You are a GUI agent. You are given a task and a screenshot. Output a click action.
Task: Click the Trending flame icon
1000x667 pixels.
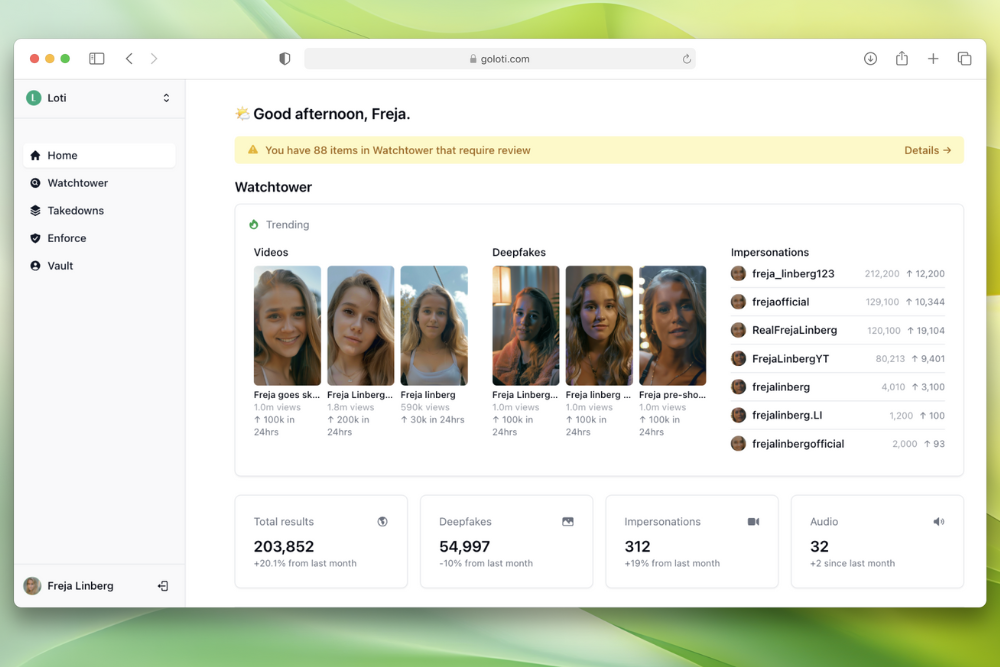coord(252,224)
